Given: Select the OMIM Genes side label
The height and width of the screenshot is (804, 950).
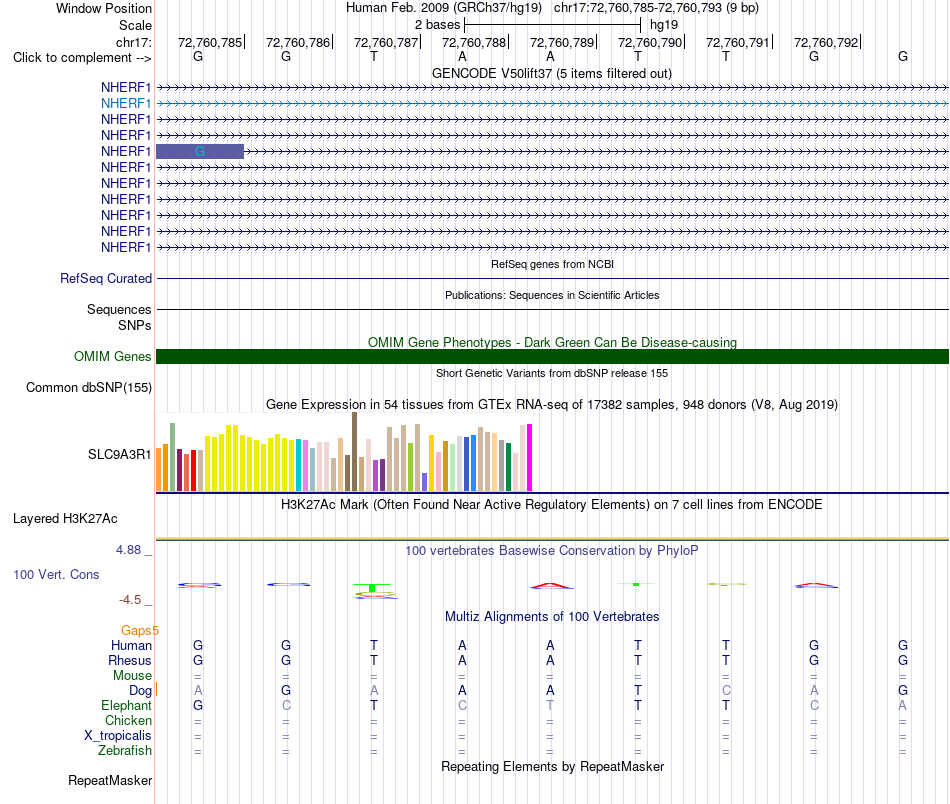Looking at the screenshot, I should pos(113,356).
